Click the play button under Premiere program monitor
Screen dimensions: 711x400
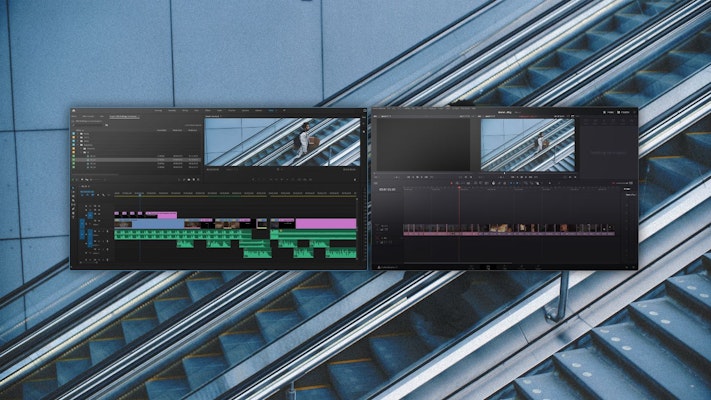click(x=281, y=178)
